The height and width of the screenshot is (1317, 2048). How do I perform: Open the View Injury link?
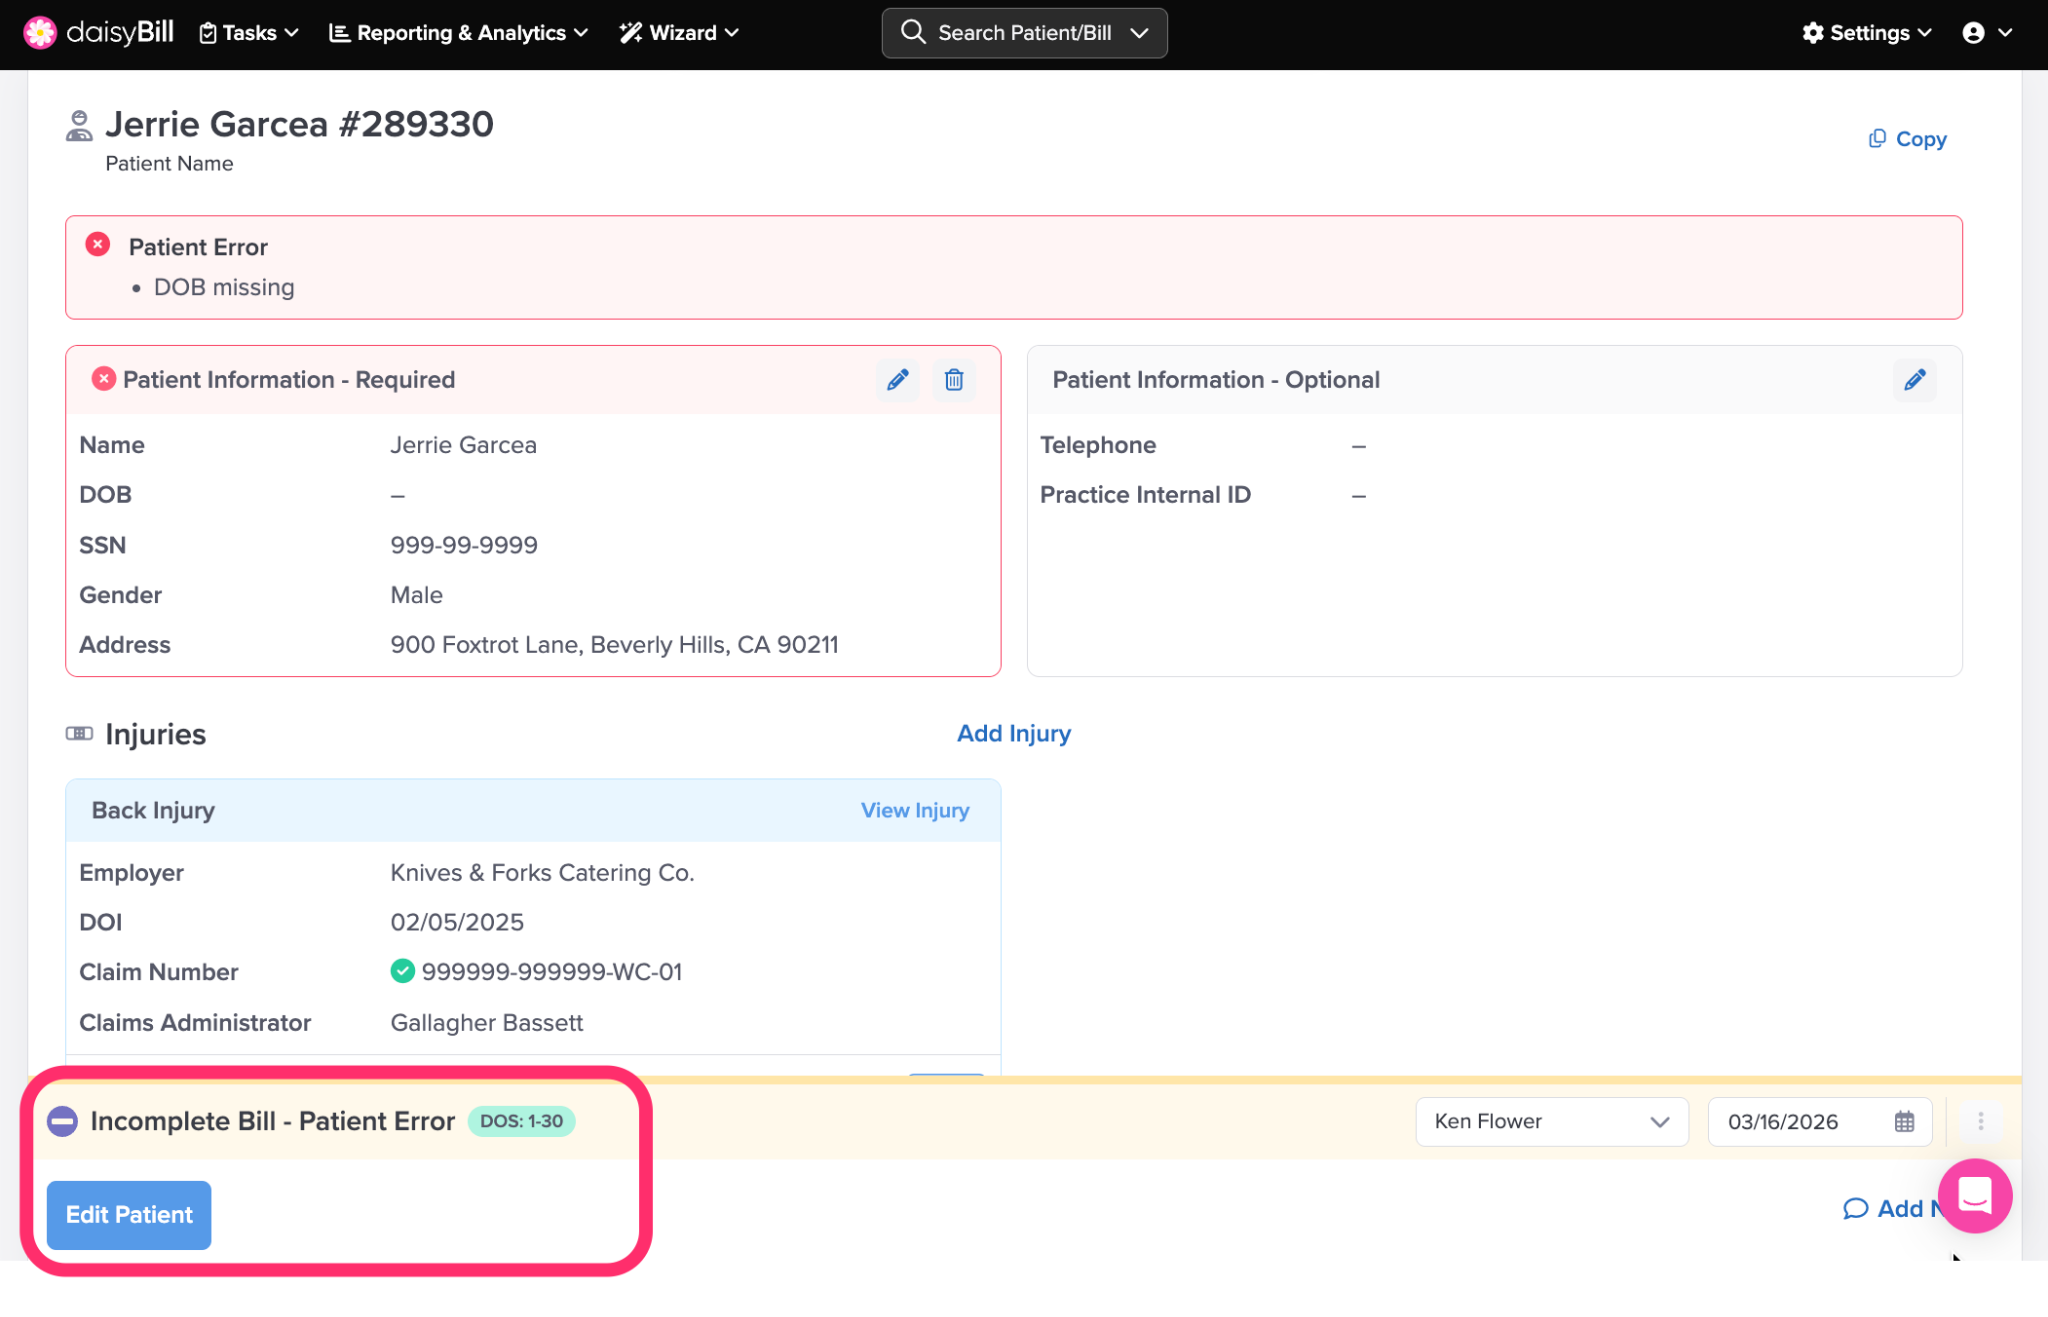click(x=914, y=810)
